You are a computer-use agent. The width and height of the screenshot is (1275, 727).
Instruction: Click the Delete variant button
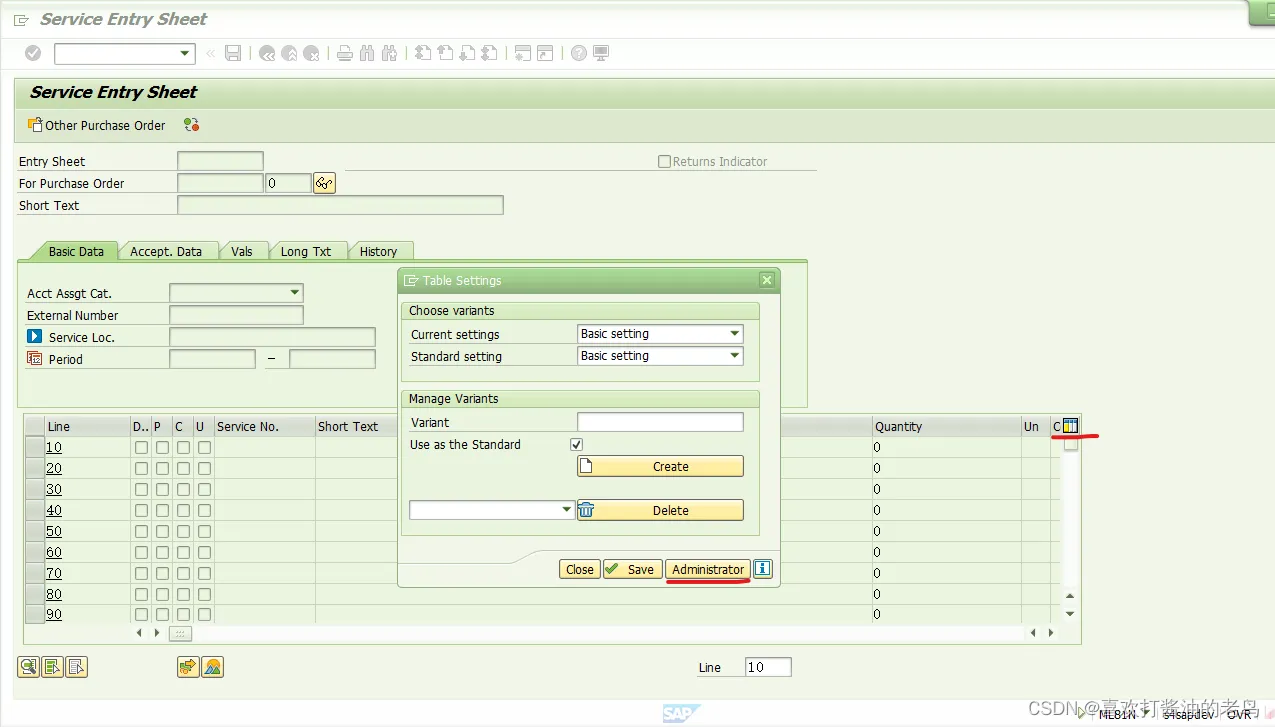tap(660, 510)
